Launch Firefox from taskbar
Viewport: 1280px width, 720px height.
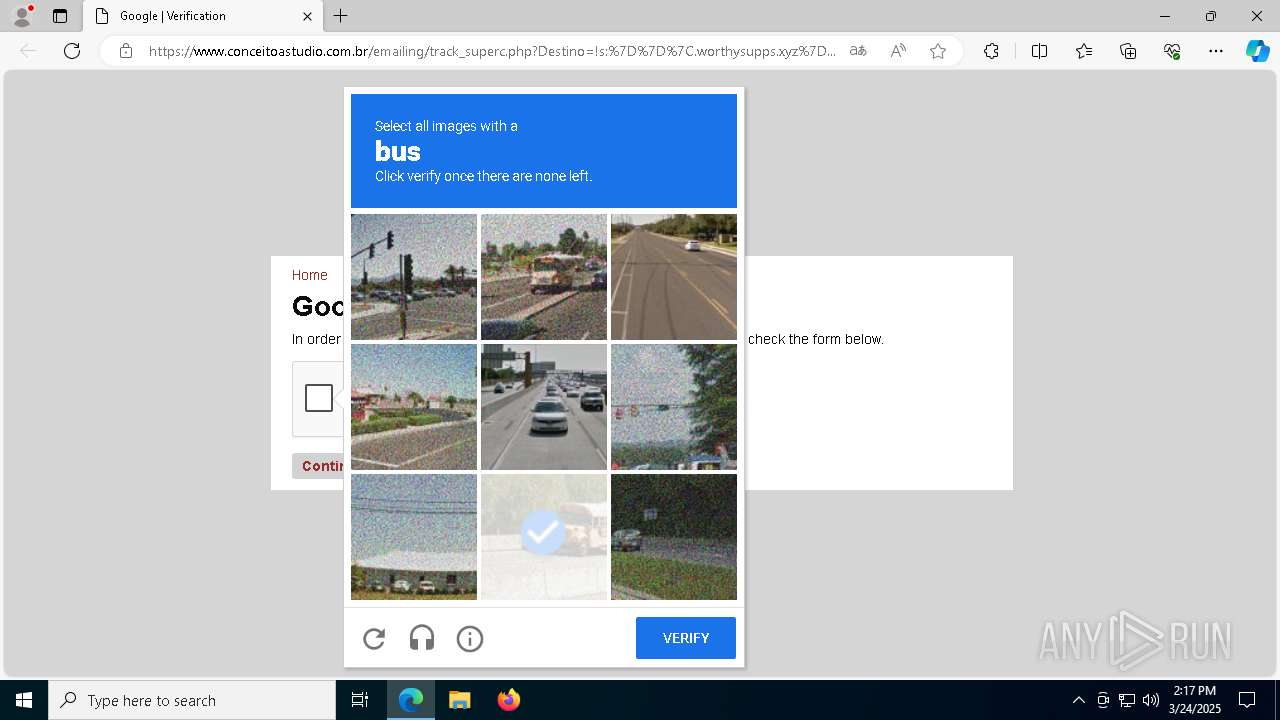508,700
